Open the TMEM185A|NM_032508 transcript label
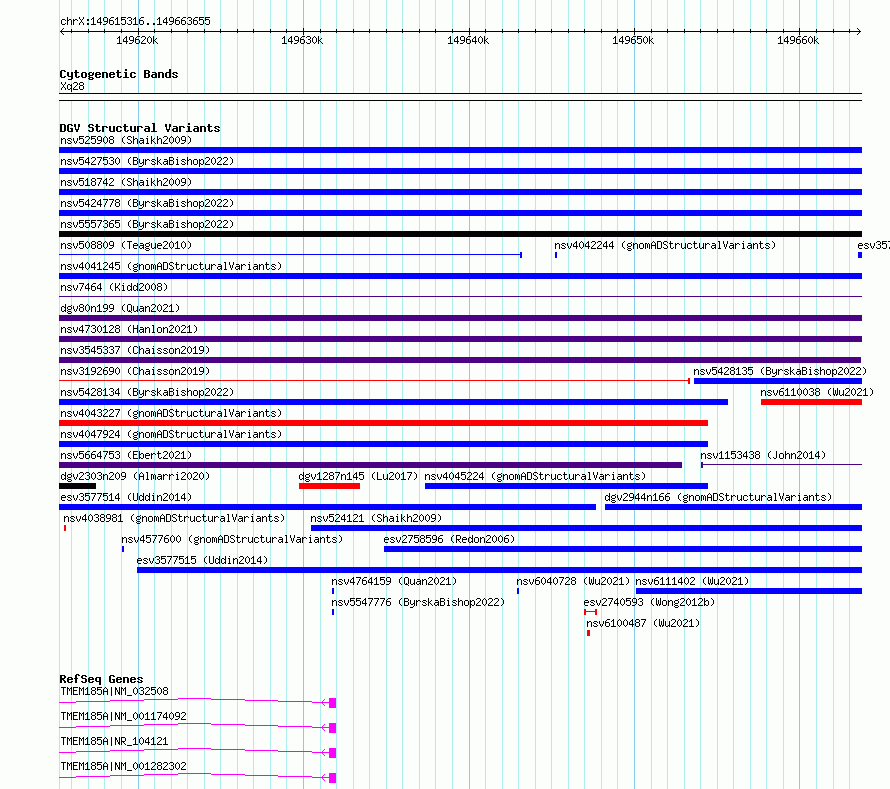The width and height of the screenshot is (890, 789). [114, 691]
